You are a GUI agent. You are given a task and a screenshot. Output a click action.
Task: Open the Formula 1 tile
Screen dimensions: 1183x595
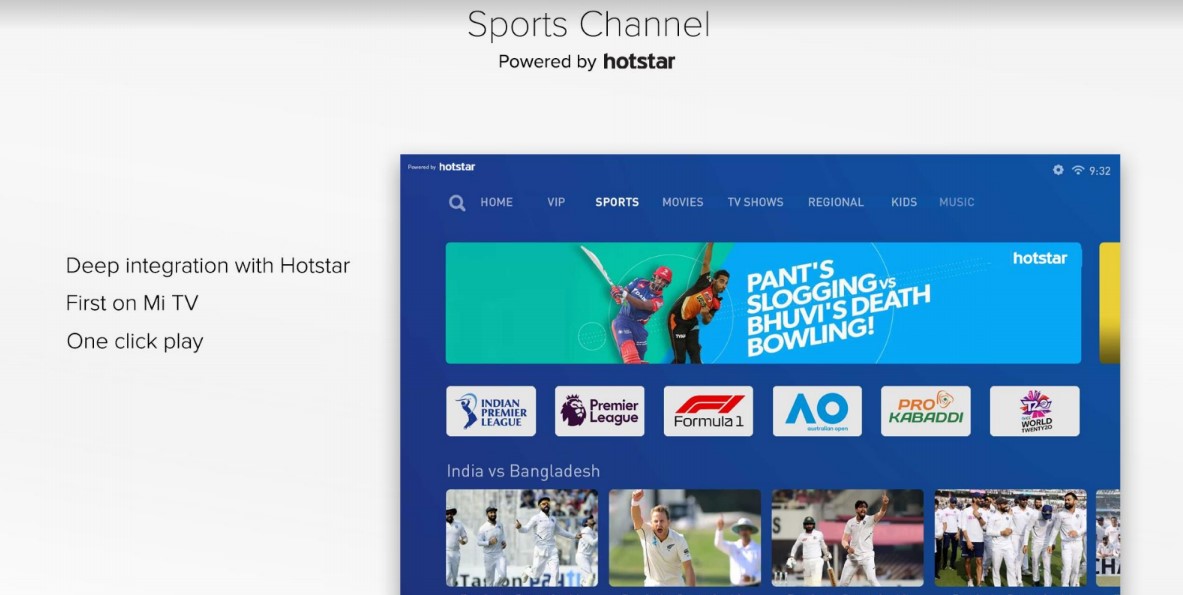[x=708, y=411]
